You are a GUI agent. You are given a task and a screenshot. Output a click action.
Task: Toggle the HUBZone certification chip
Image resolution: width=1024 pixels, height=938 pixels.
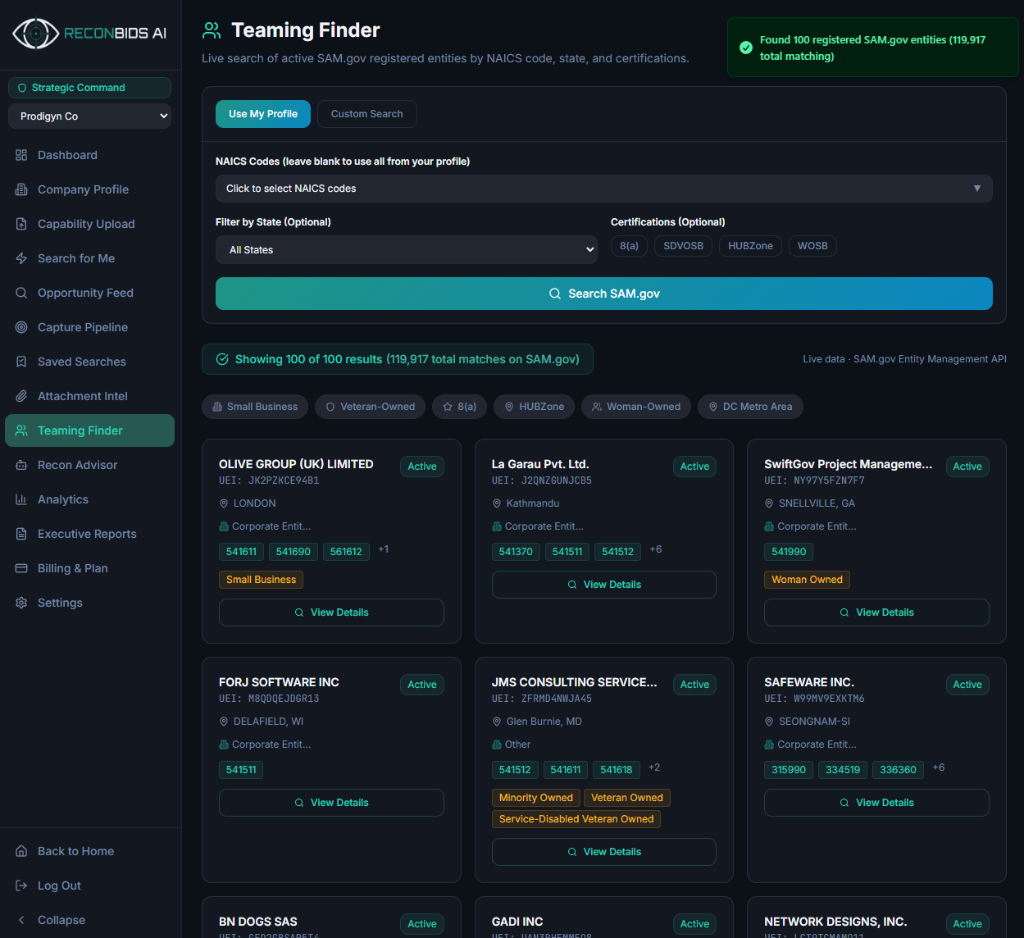[x=750, y=246]
